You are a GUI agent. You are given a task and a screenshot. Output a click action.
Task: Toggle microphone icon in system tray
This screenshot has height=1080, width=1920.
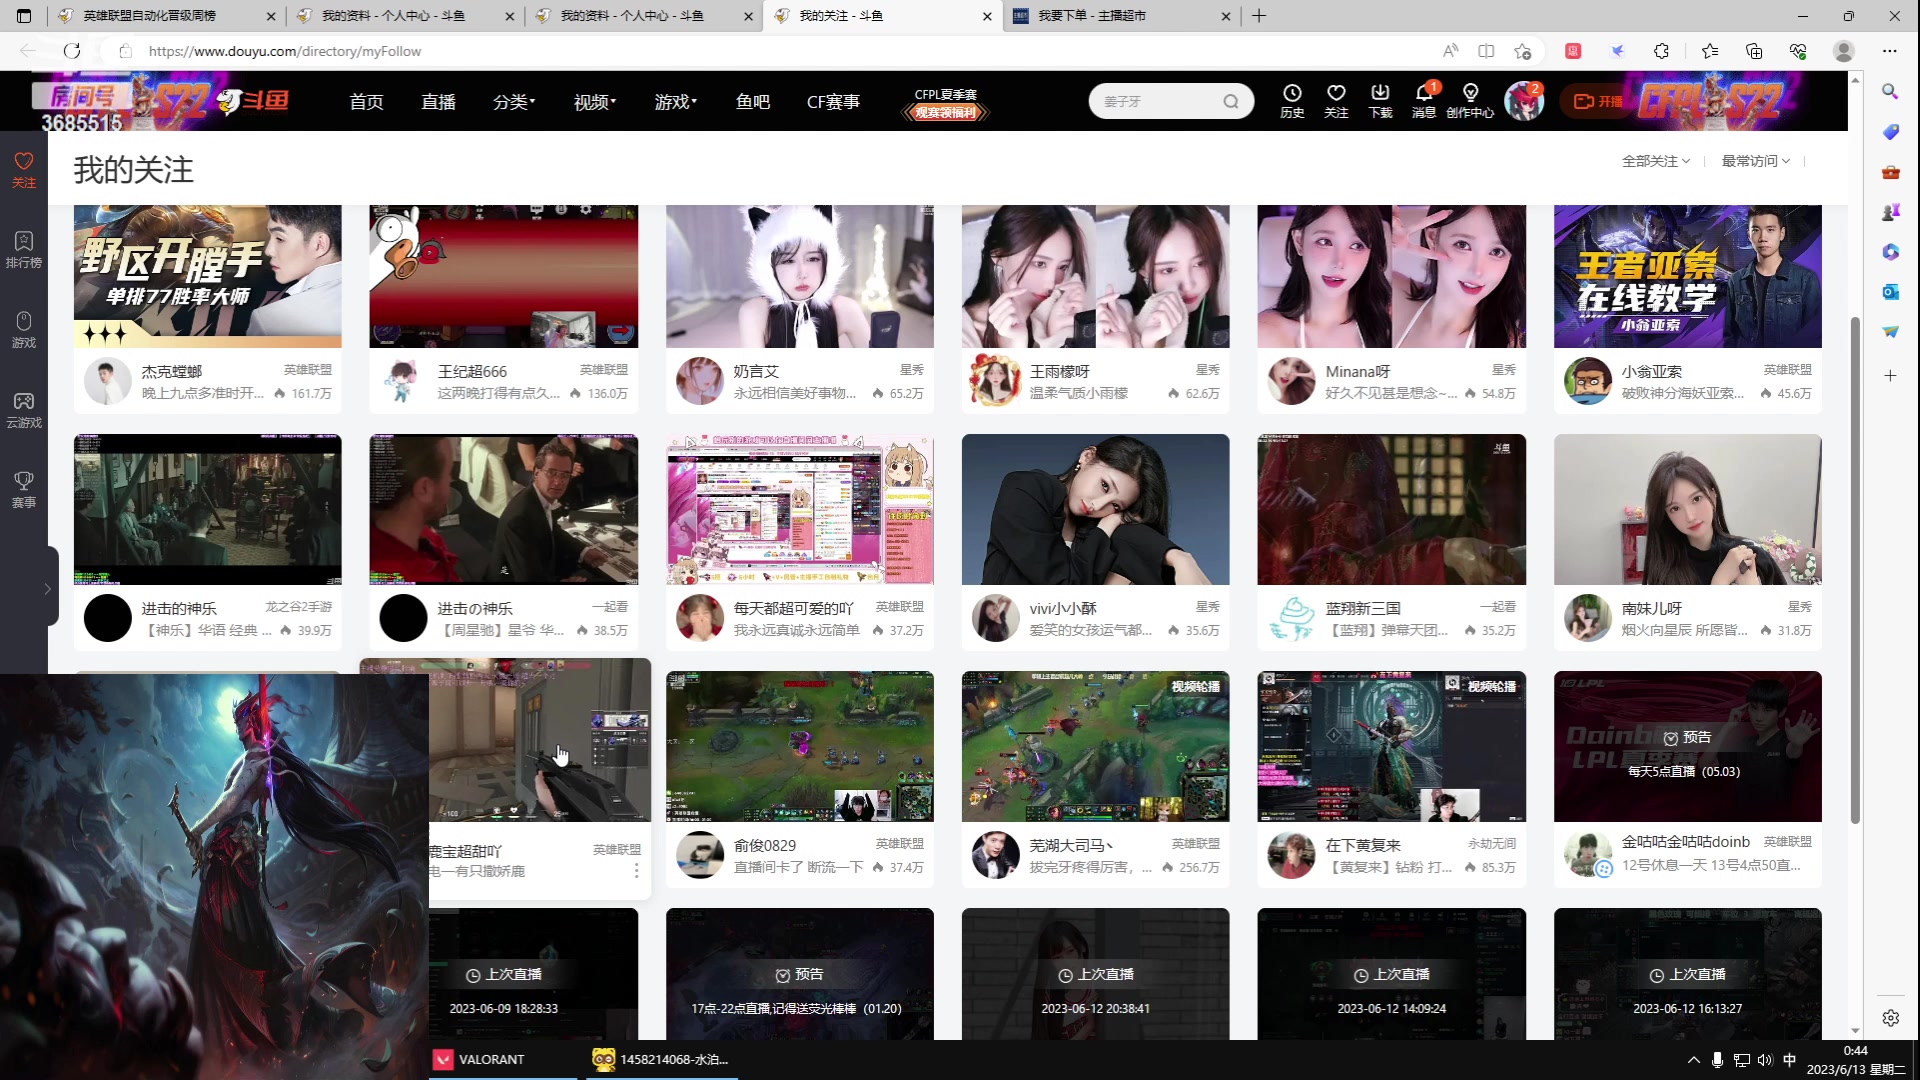click(x=1717, y=1060)
